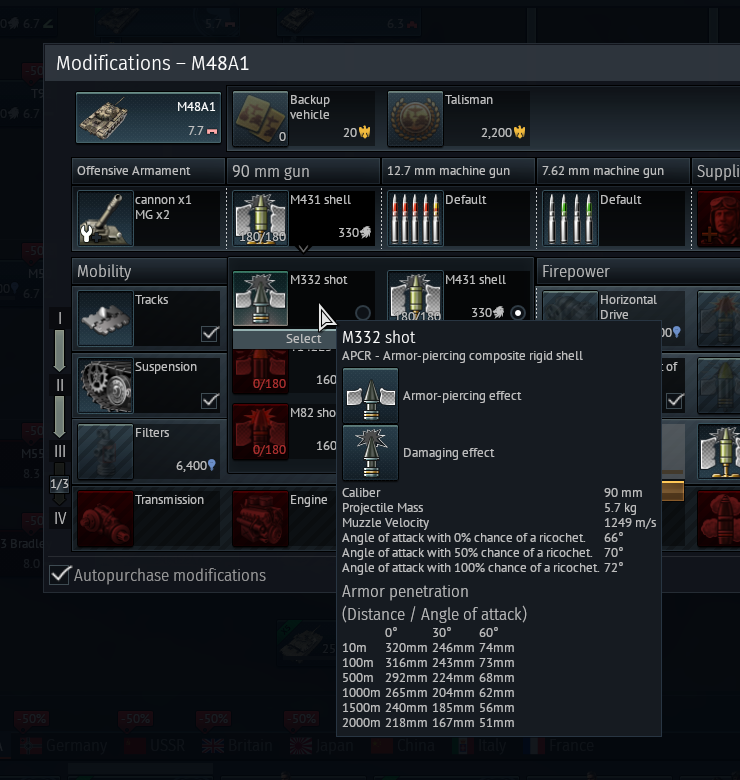Click the Filters 6,400 research cost
Viewport: 740px width, 780px height.
tap(196, 466)
